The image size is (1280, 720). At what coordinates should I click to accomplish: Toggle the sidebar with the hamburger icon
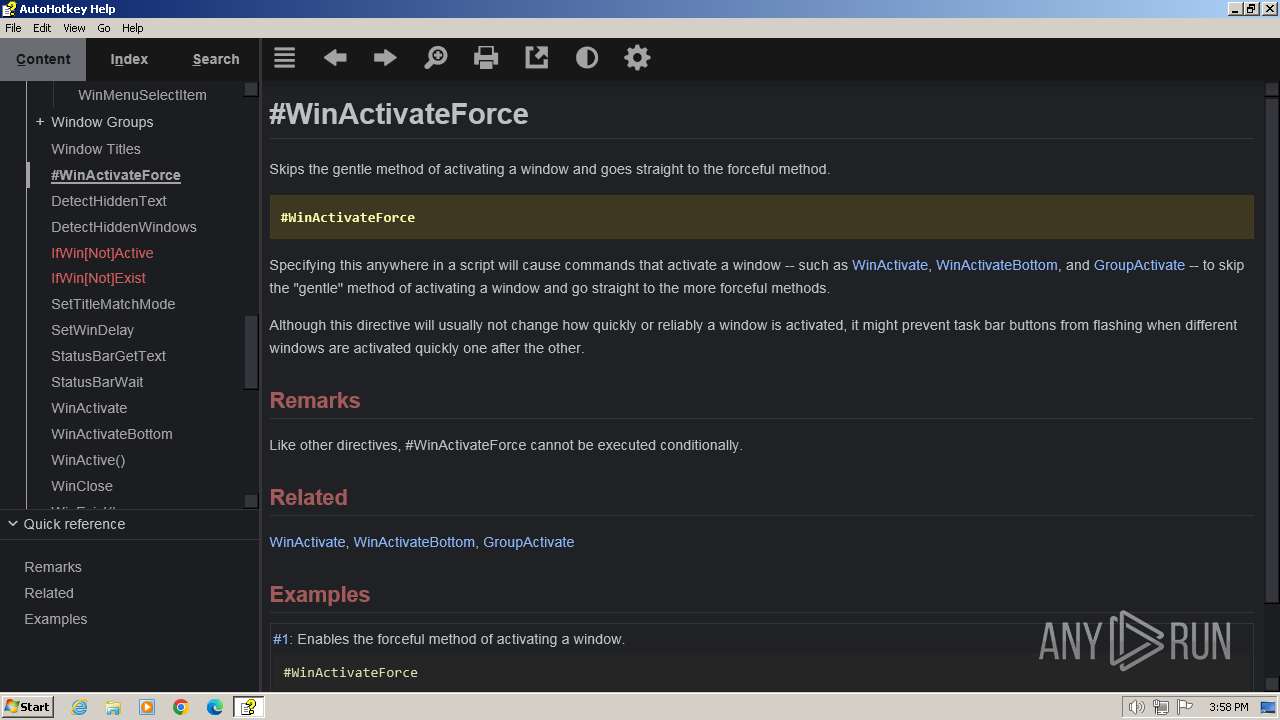(285, 58)
